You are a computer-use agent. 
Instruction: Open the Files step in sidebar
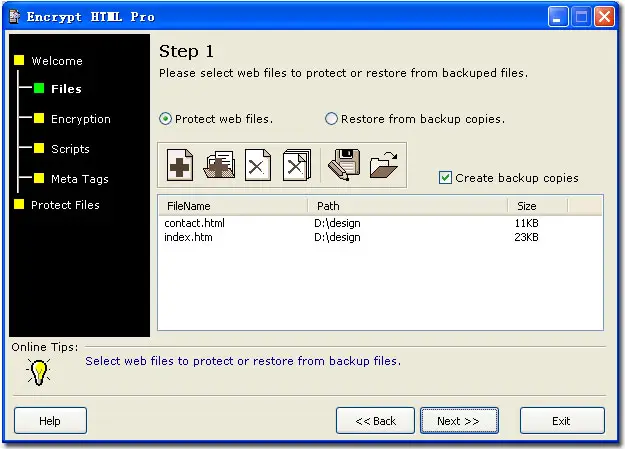[x=66, y=89]
